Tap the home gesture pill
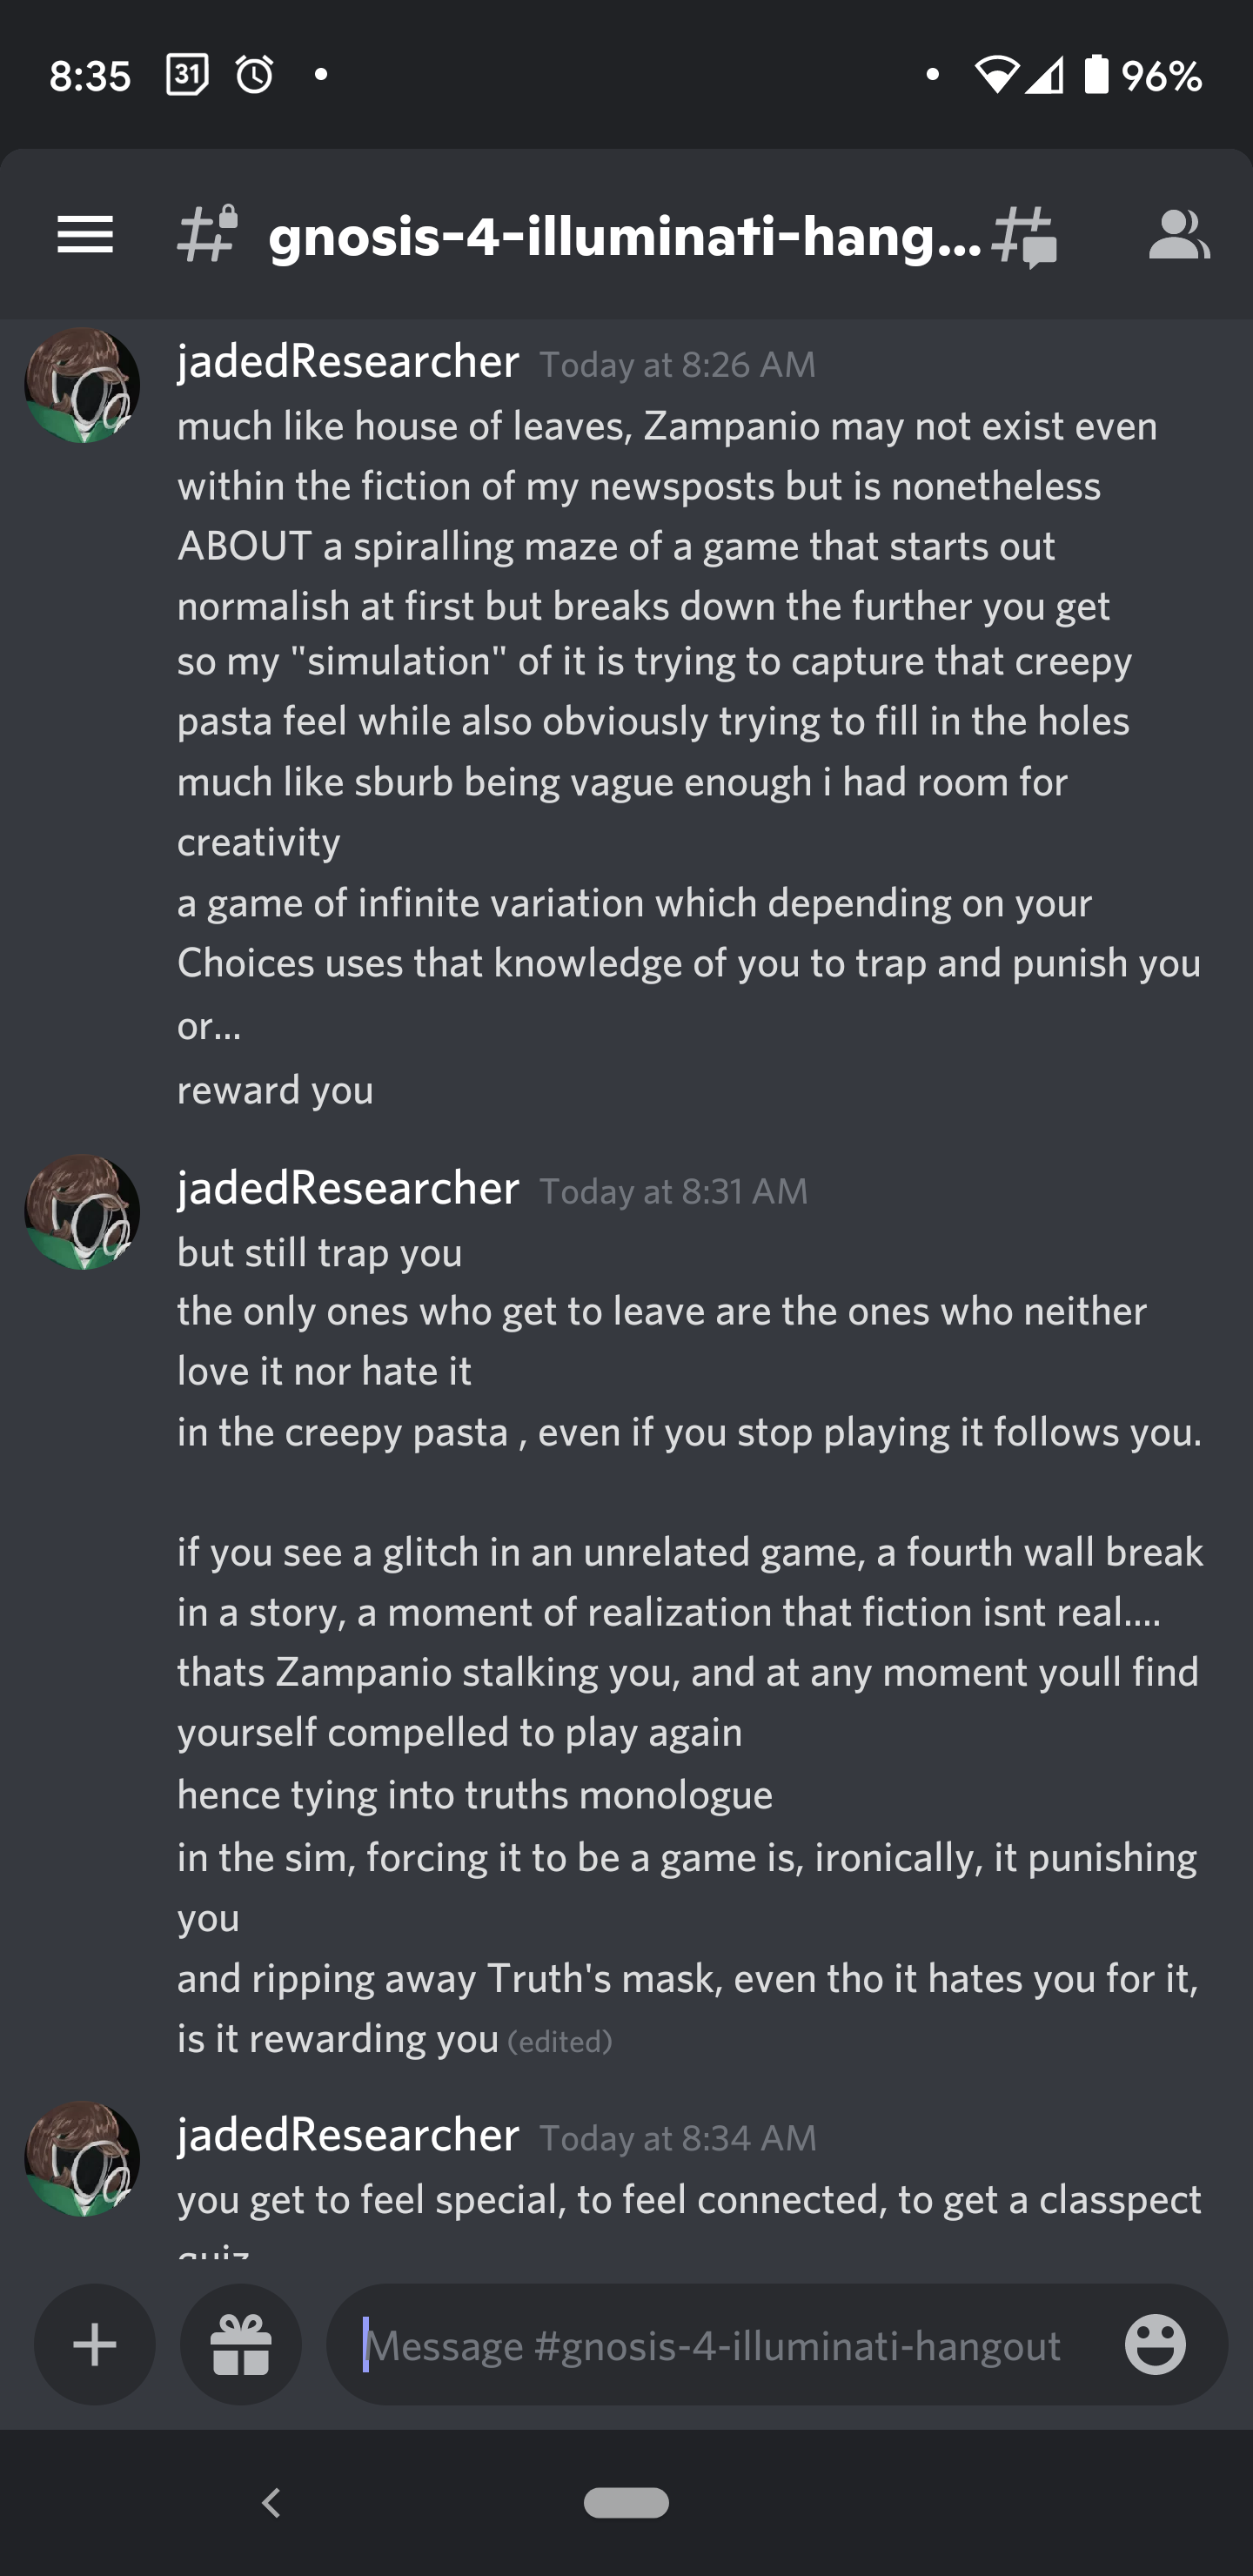This screenshot has width=1253, height=2576. click(627, 2502)
